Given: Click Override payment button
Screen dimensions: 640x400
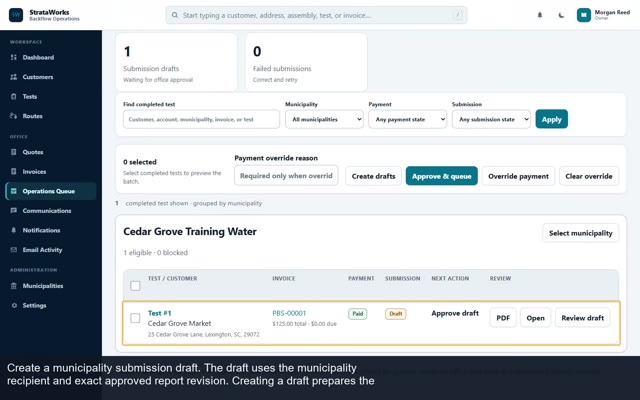Looking at the screenshot, I should click(518, 176).
